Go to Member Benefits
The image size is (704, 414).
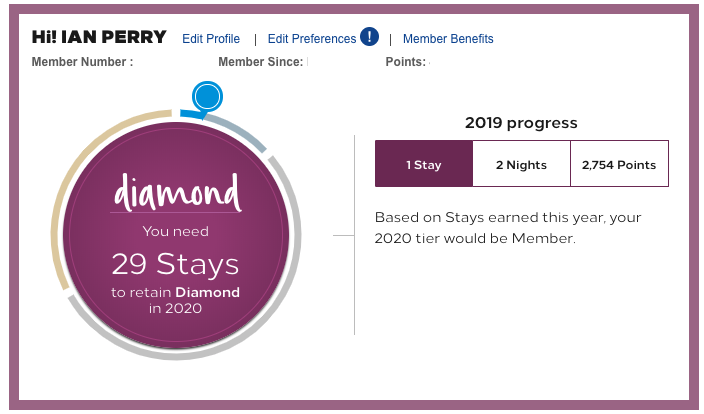tap(448, 39)
